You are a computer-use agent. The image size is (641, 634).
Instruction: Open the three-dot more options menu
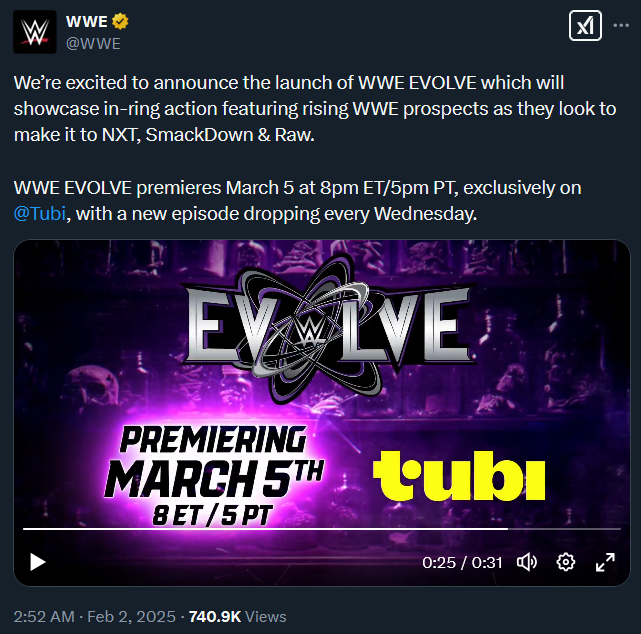(621, 26)
